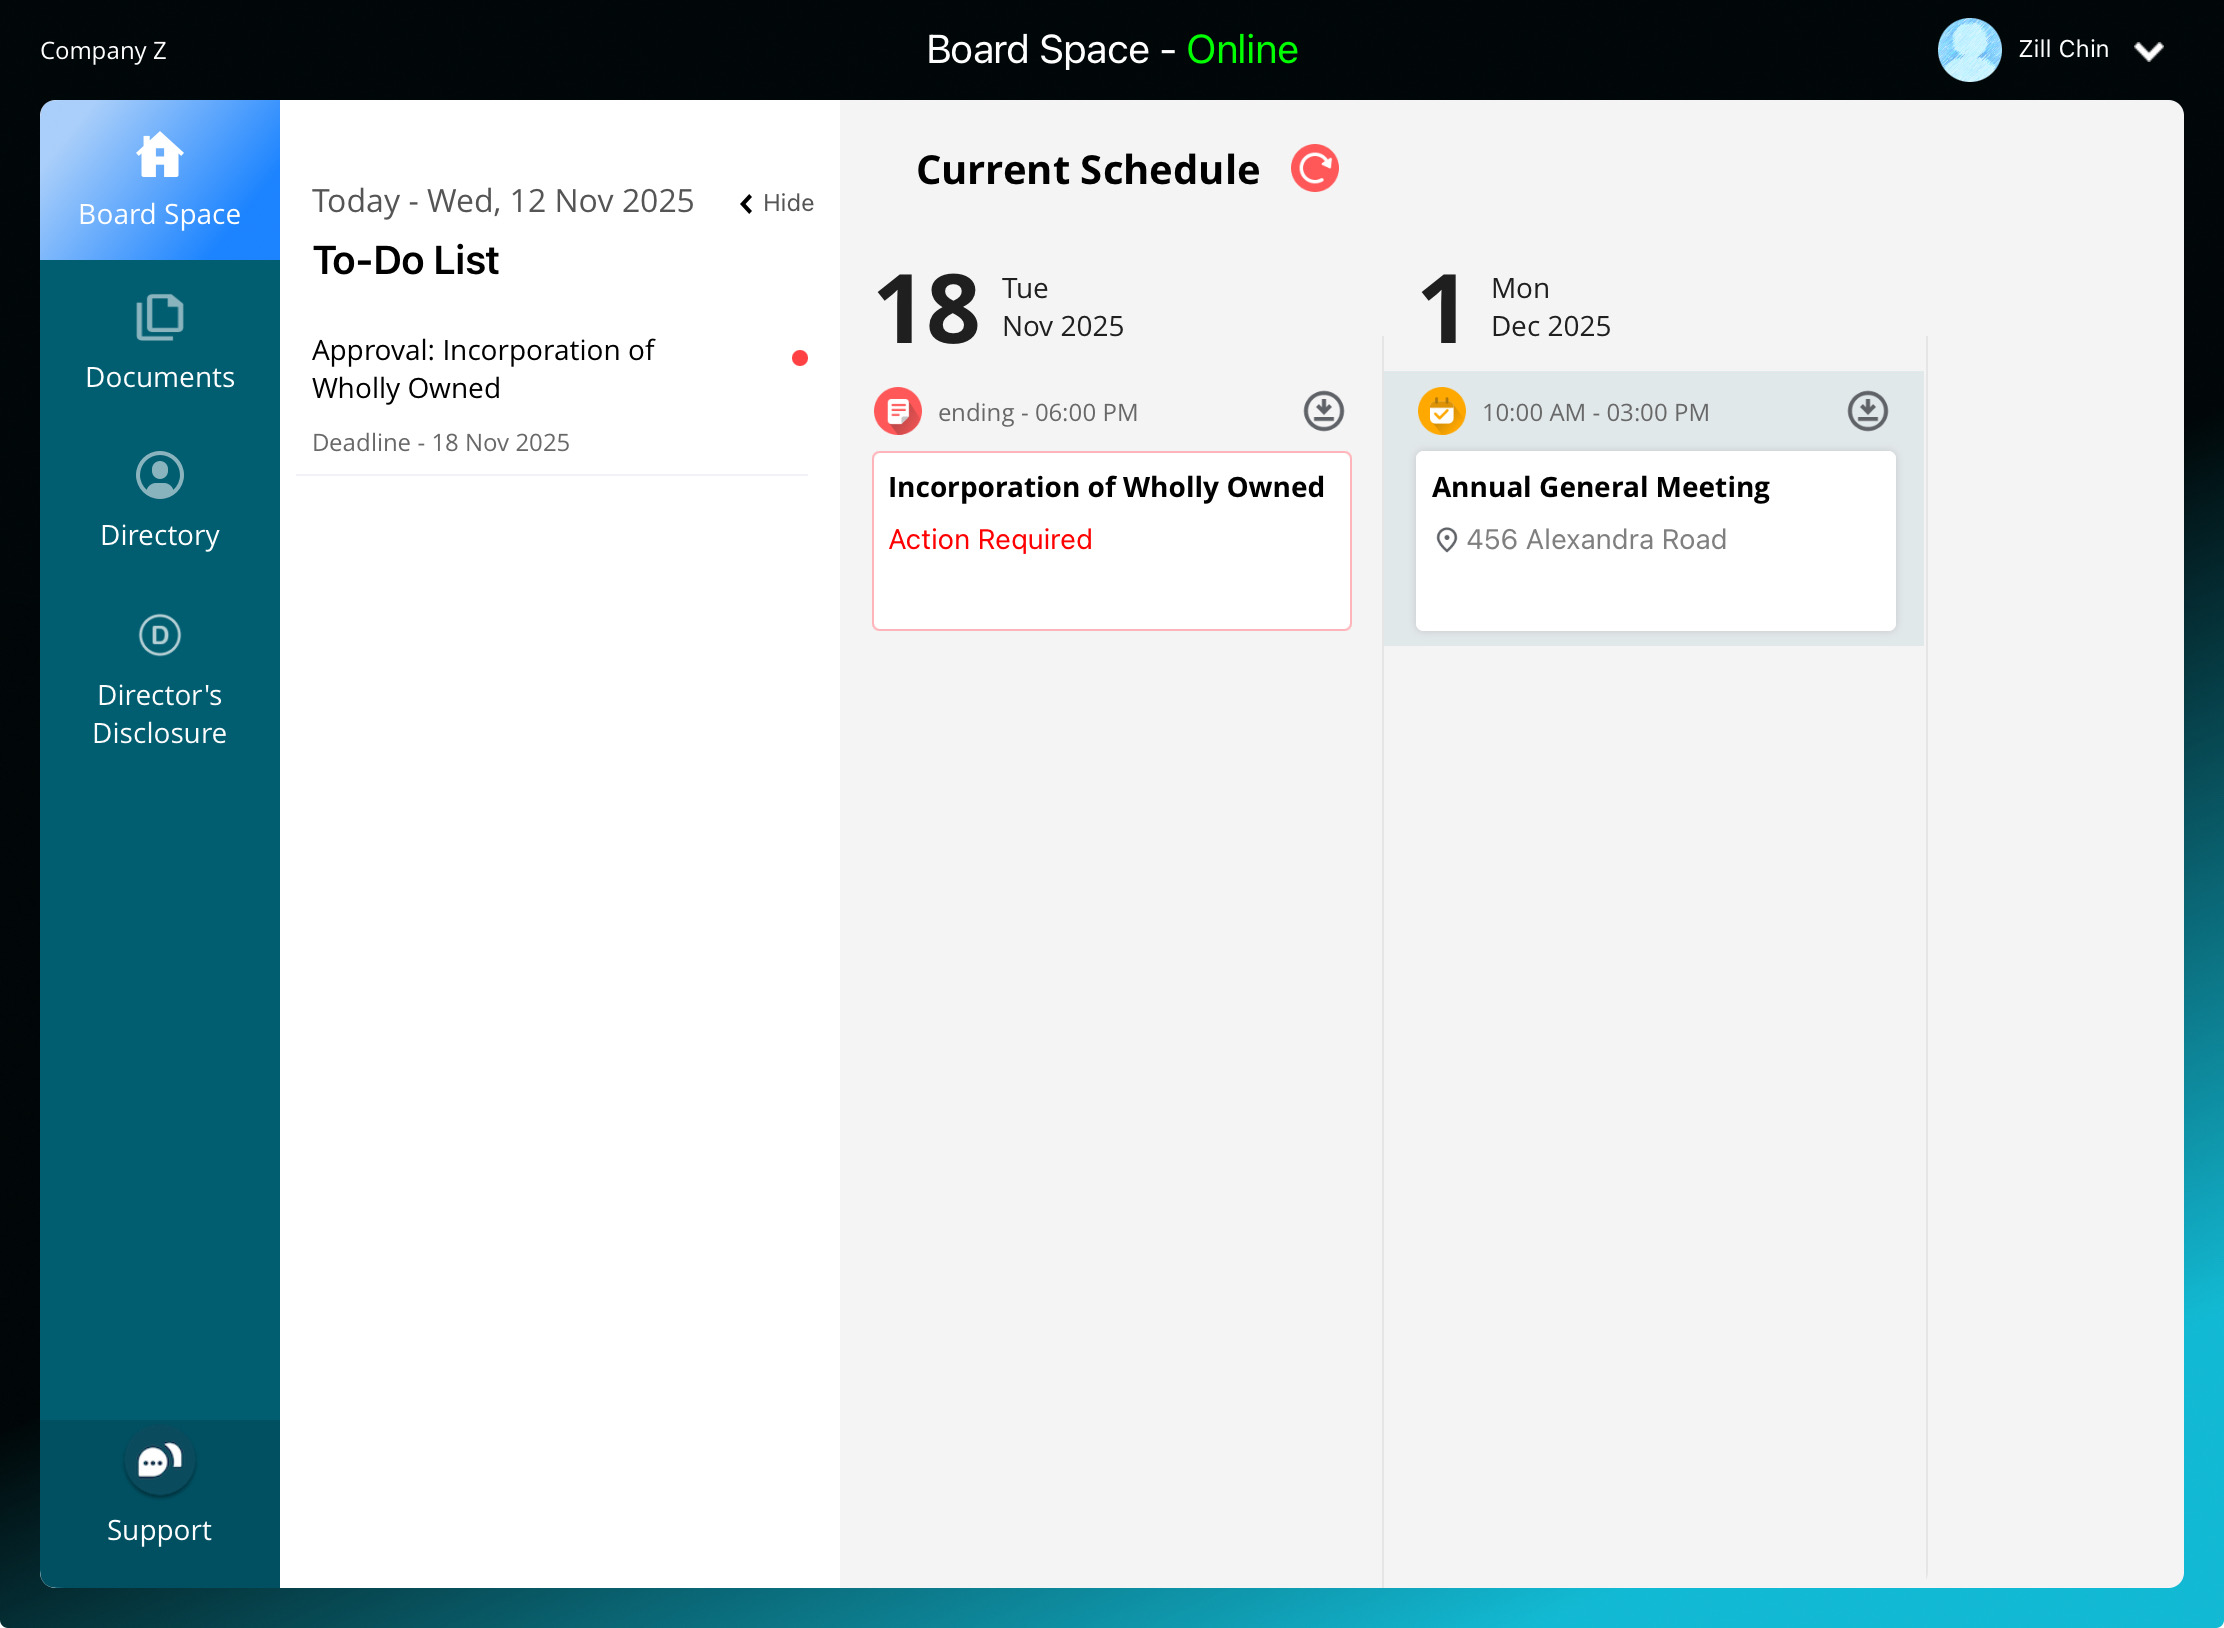The width and height of the screenshot is (2224, 1628).
Task: Open Director's Disclosure icon
Action: (160, 635)
